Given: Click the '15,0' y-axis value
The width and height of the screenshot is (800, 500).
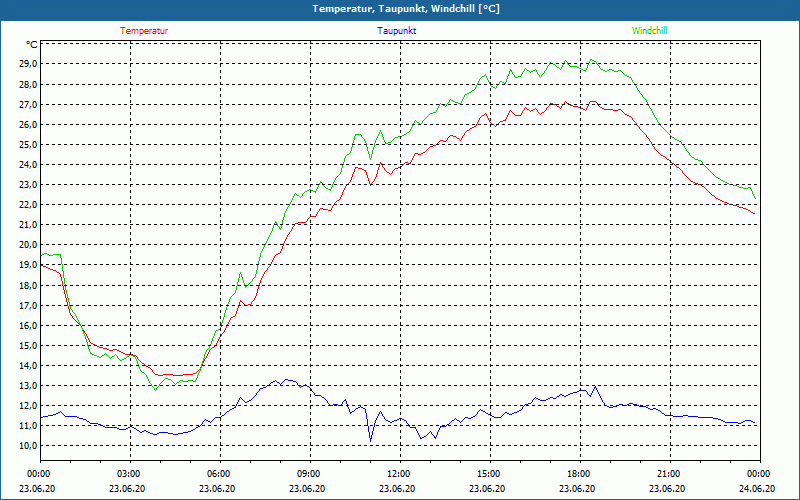Looking at the screenshot, I should click(x=29, y=345).
